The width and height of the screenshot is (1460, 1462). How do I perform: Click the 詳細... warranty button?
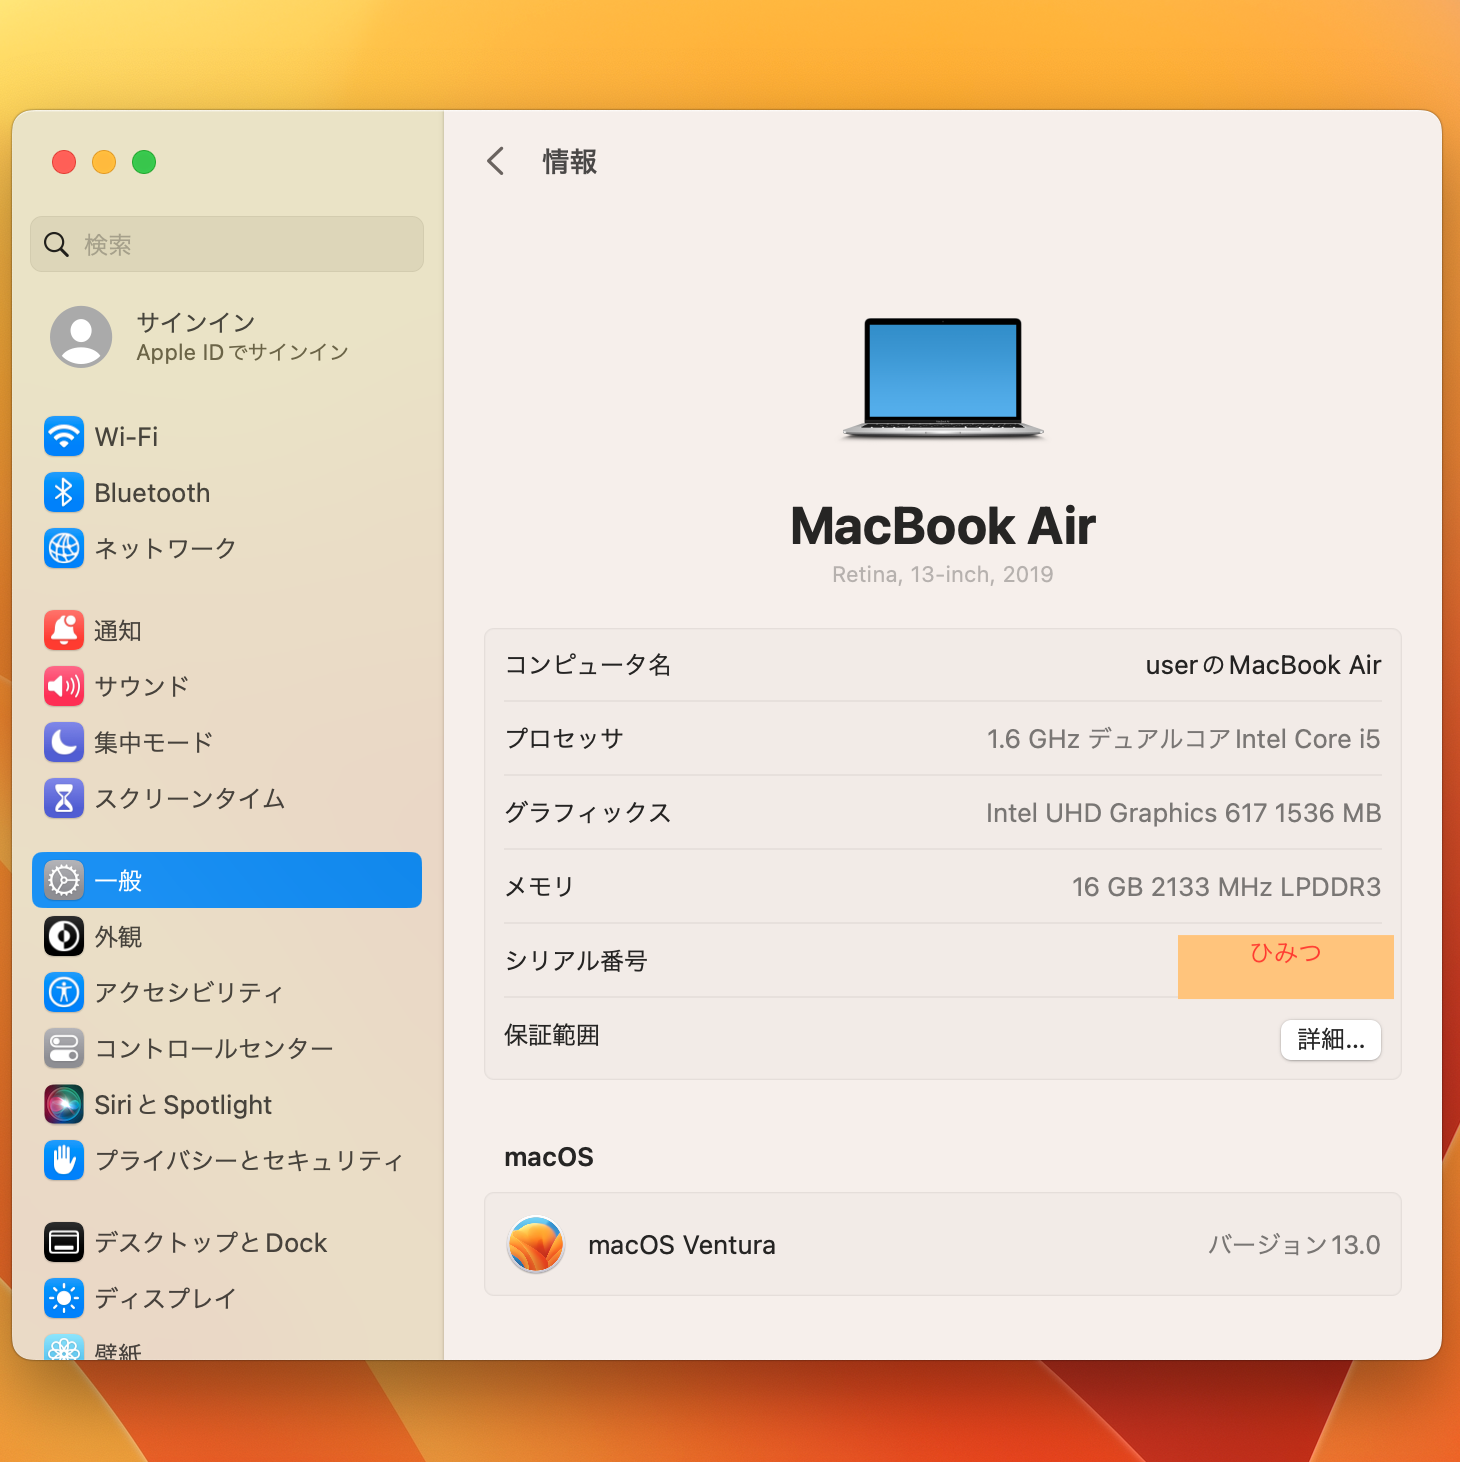click(1330, 1040)
